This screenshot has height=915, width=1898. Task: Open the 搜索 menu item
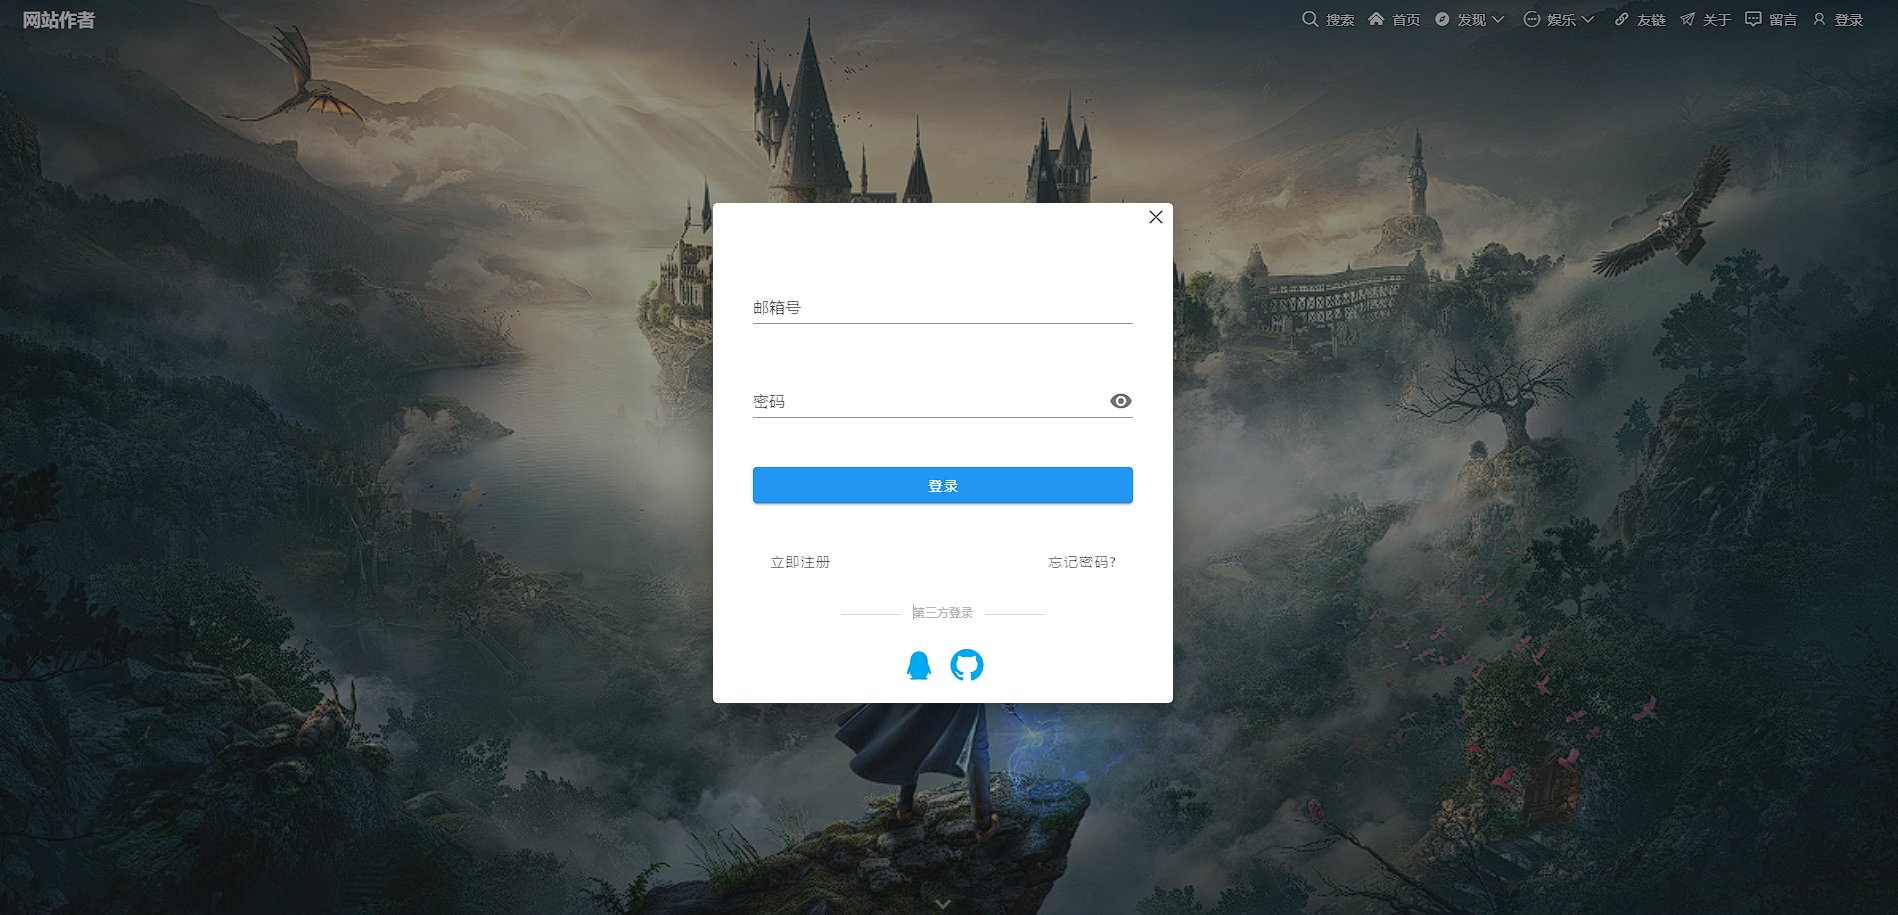click(x=1340, y=20)
